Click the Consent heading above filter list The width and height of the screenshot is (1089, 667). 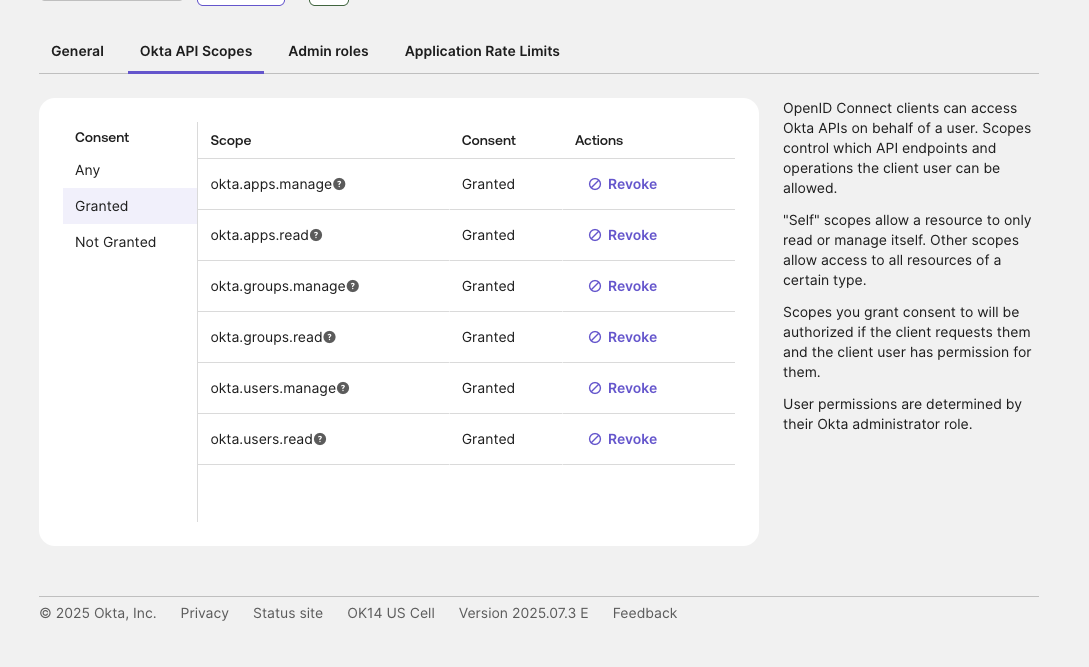click(102, 138)
